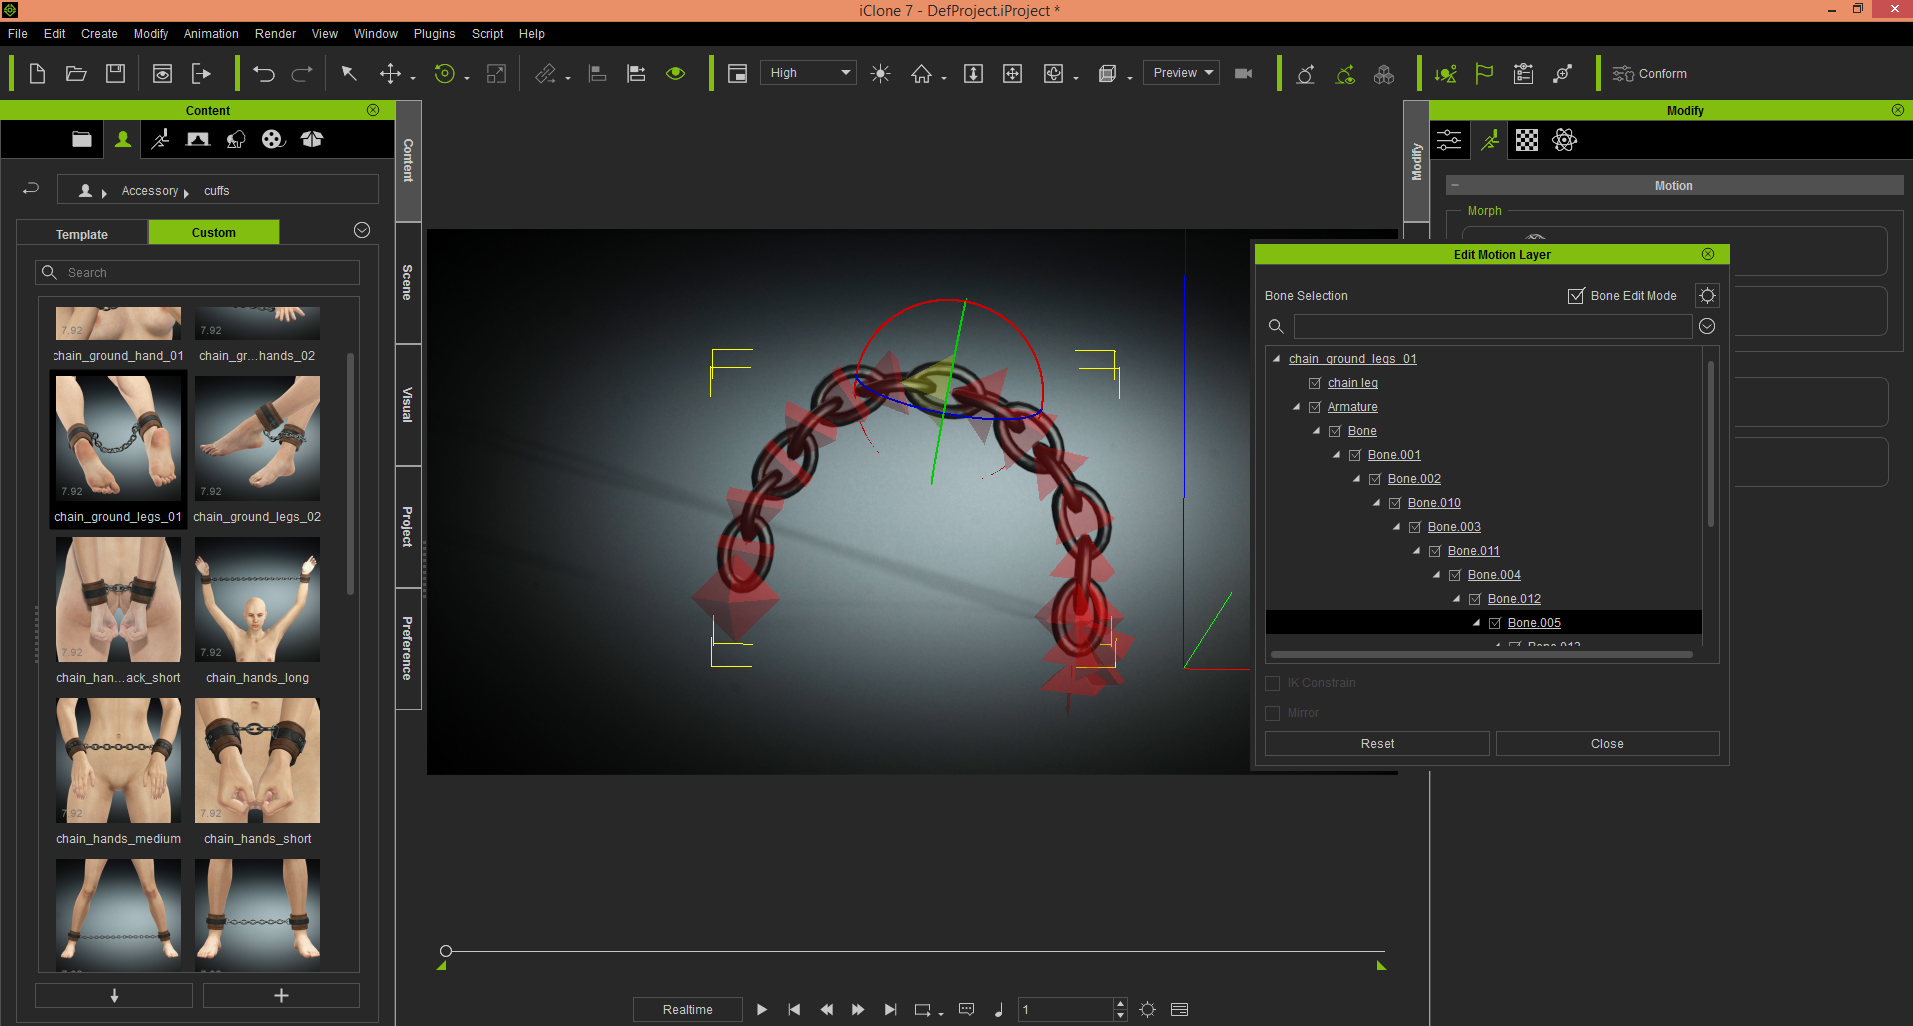Viewport: 1913px width, 1026px height.
Task: Open the Animation tab in Modify panel
Action: pyautogui.click(x=1490, y=140)
